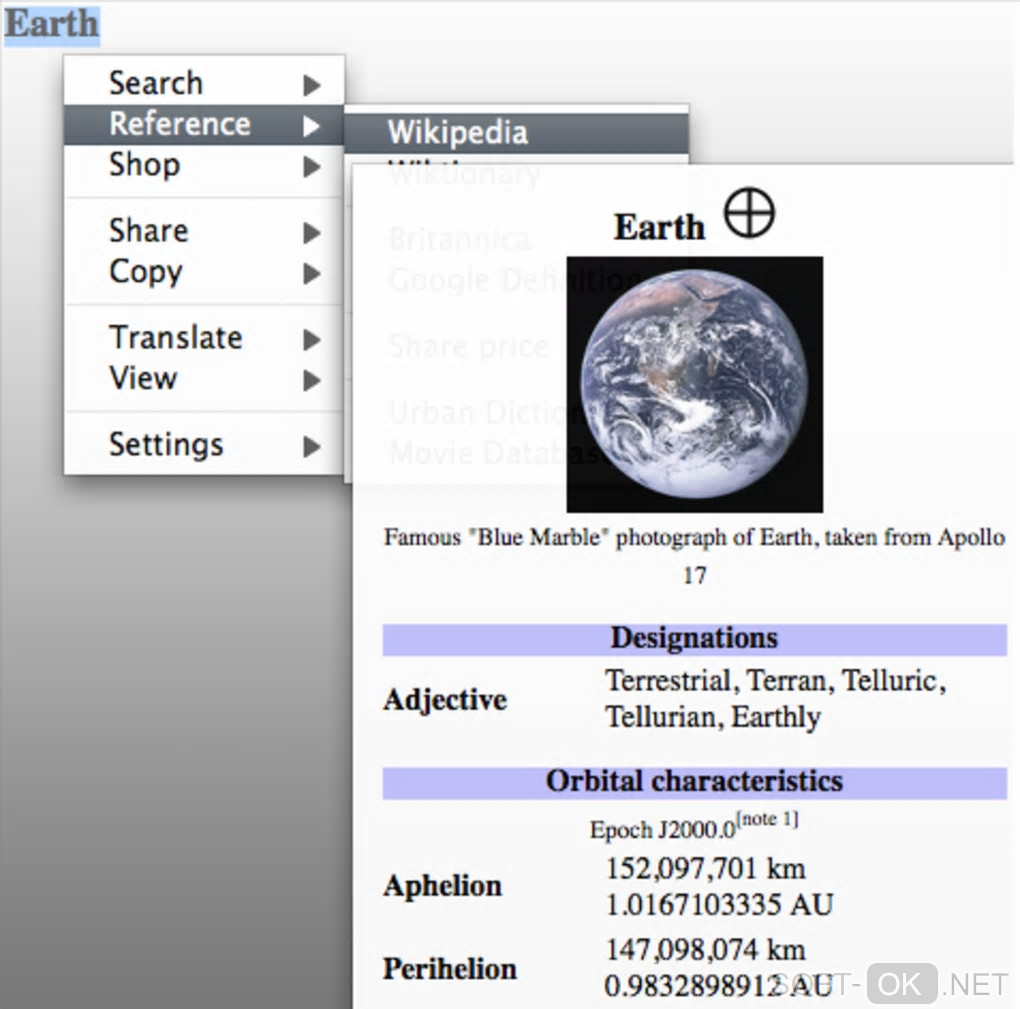
Task: Click the 147,098,074 km value
Action: pos(706,950)
